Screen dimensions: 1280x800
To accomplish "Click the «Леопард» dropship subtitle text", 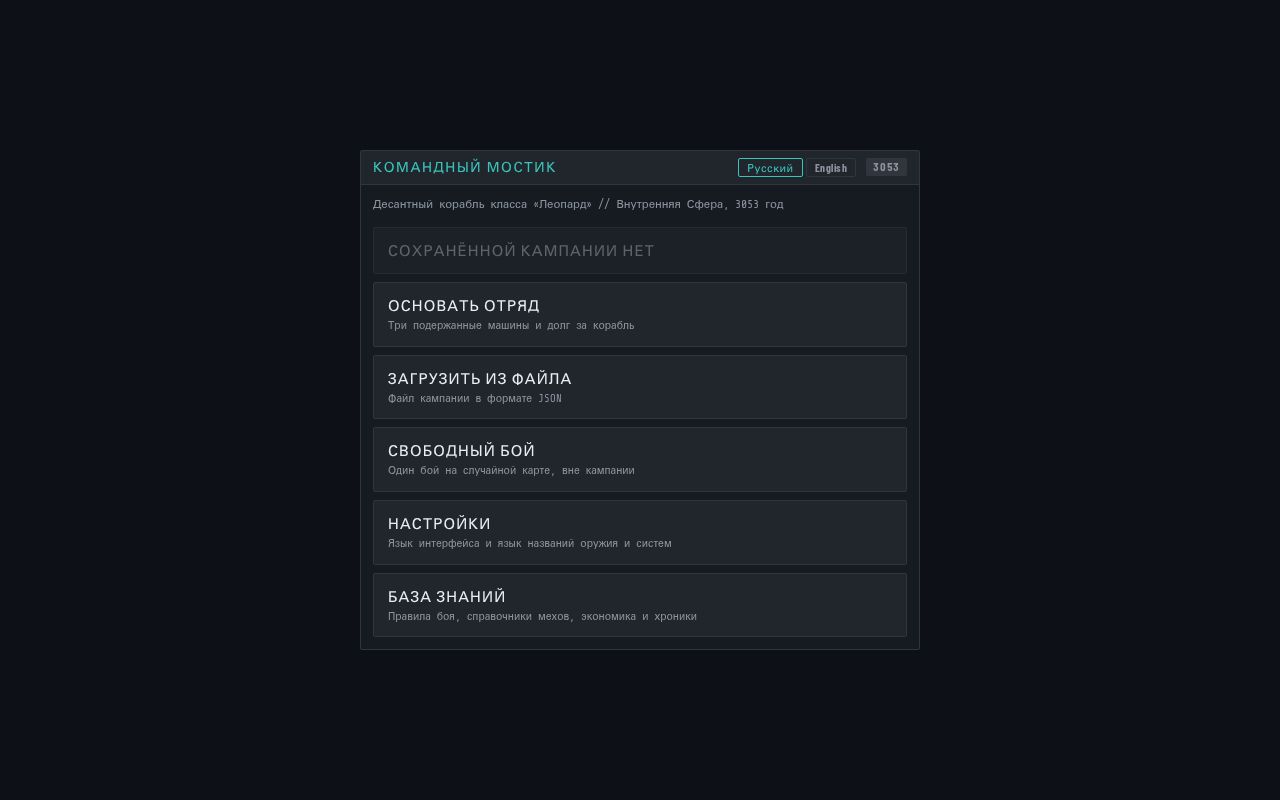I will click(x=482, y=204).
